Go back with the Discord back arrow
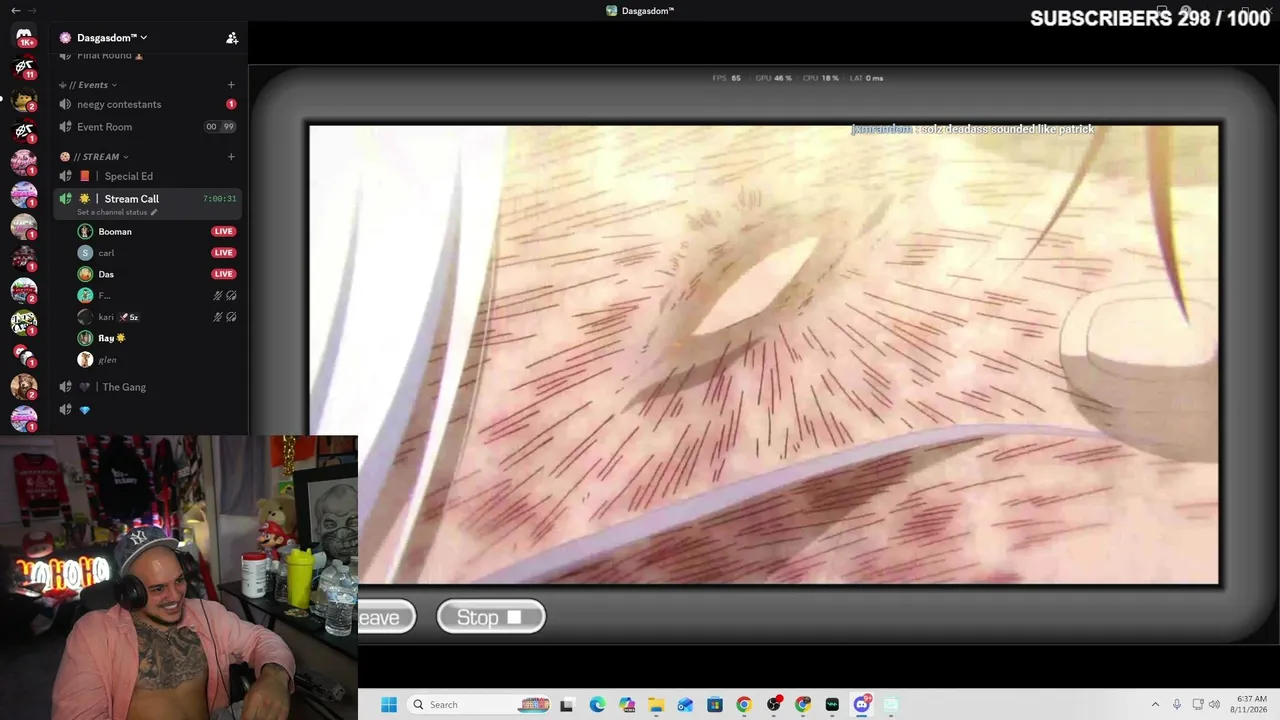 coord(15,10)
